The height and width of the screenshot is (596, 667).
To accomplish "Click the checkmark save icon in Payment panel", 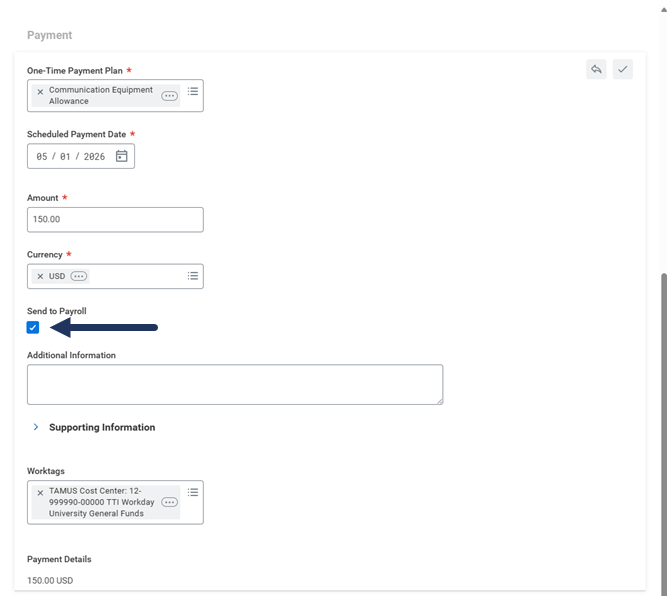I will click(622, 69).
